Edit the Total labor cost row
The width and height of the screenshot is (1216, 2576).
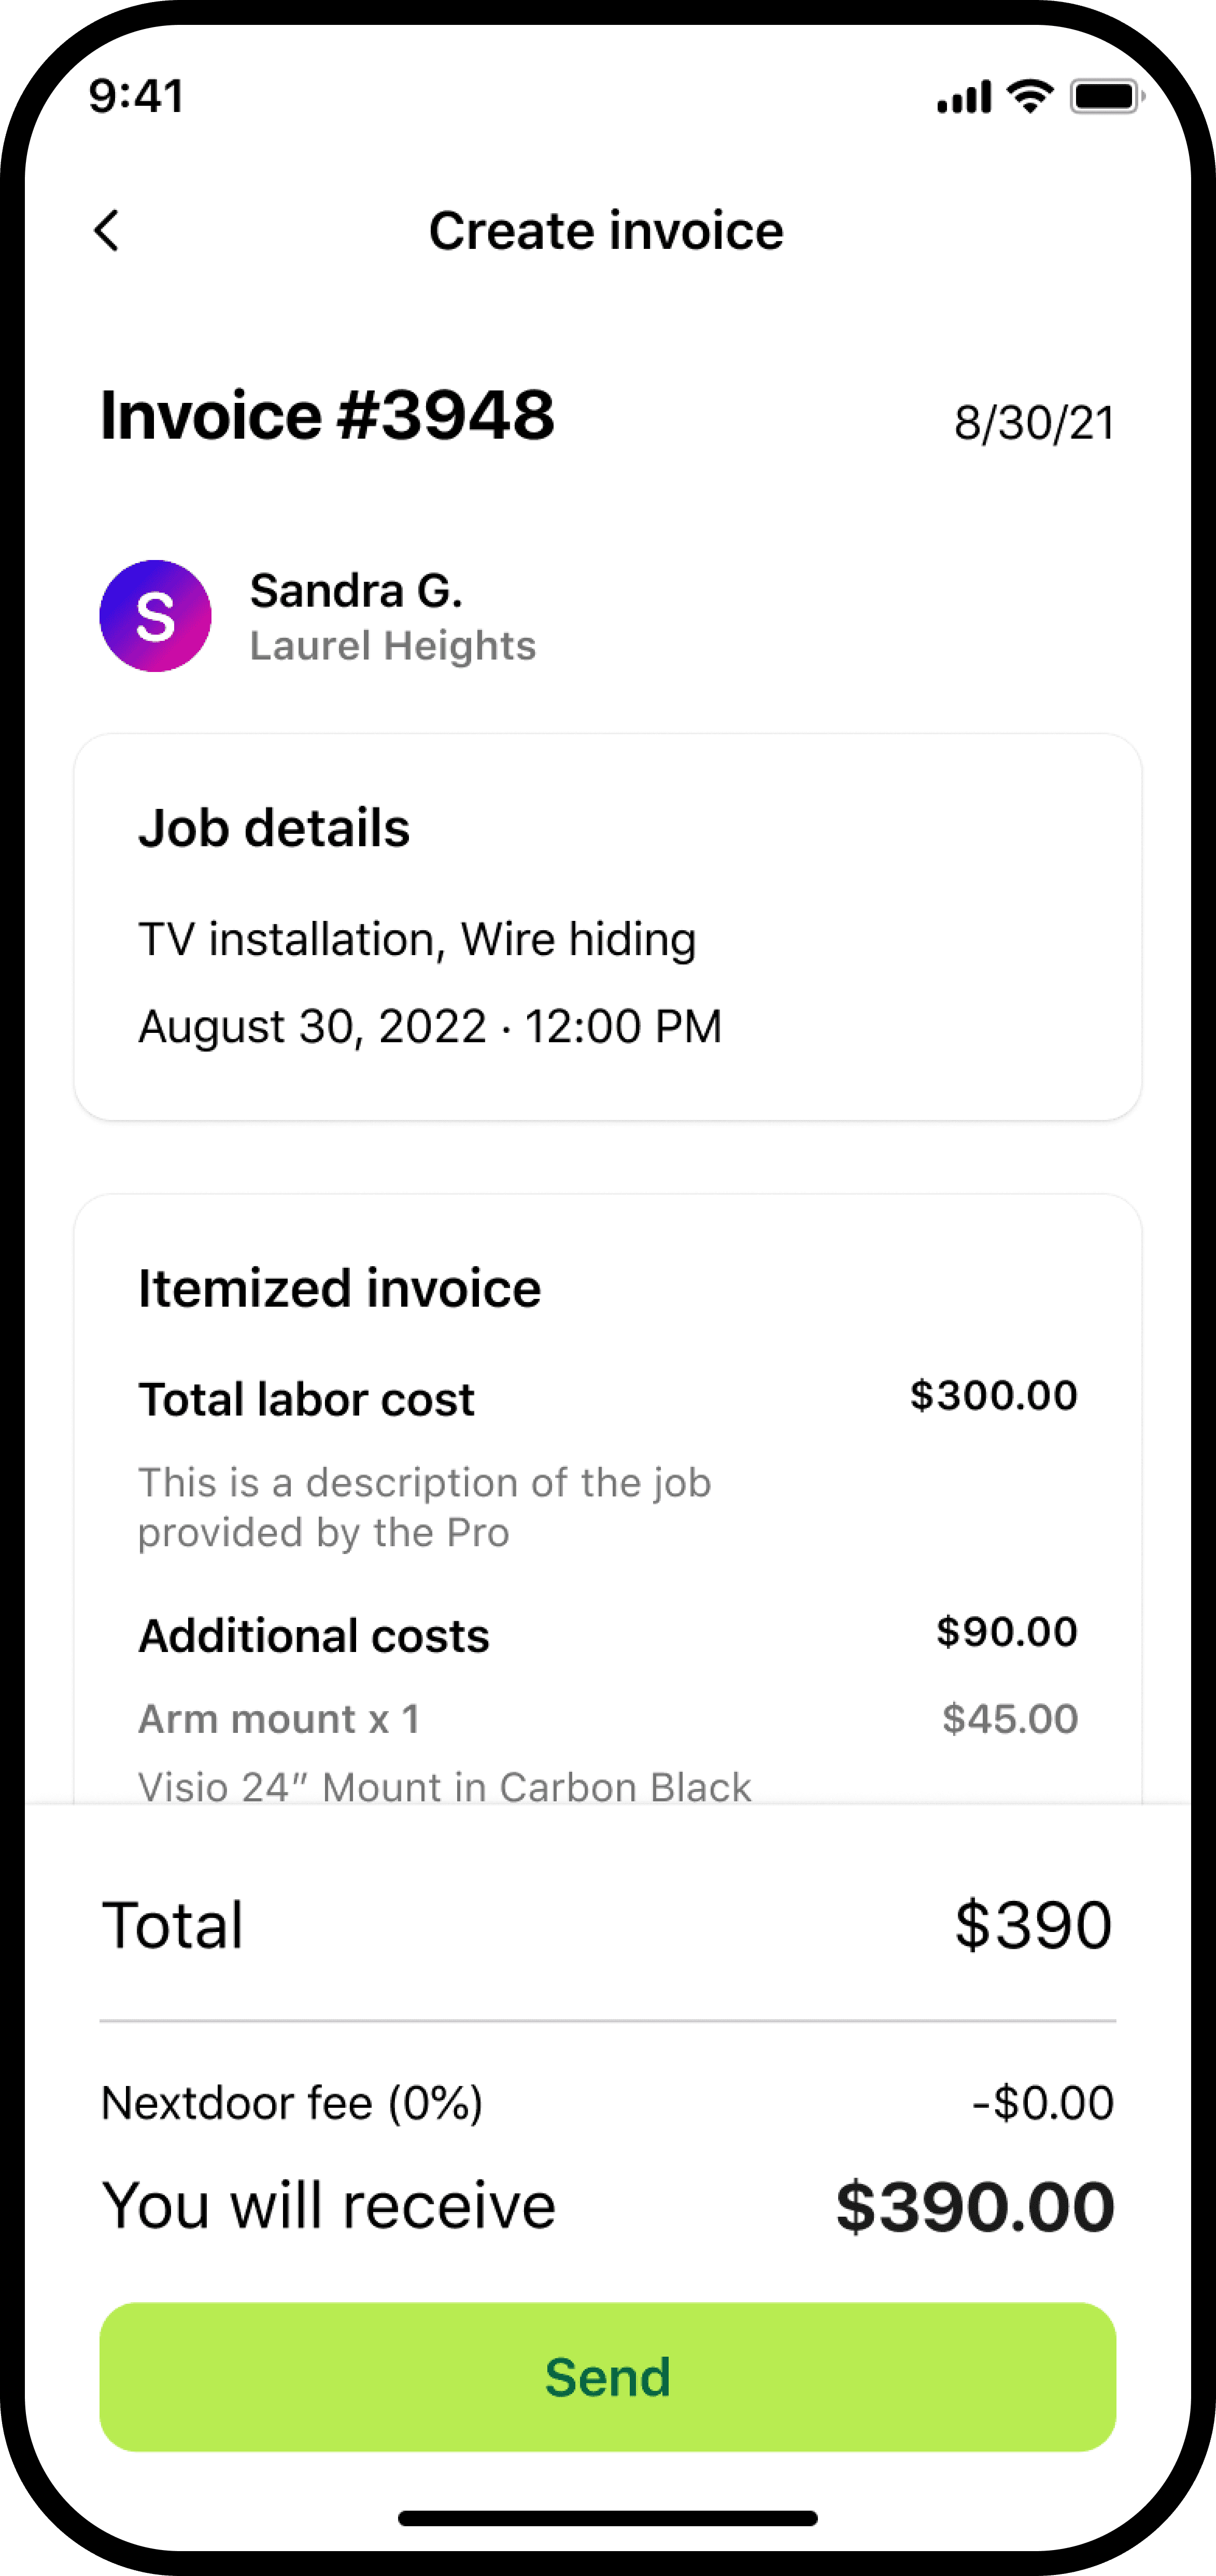(x=608, y=1398)
